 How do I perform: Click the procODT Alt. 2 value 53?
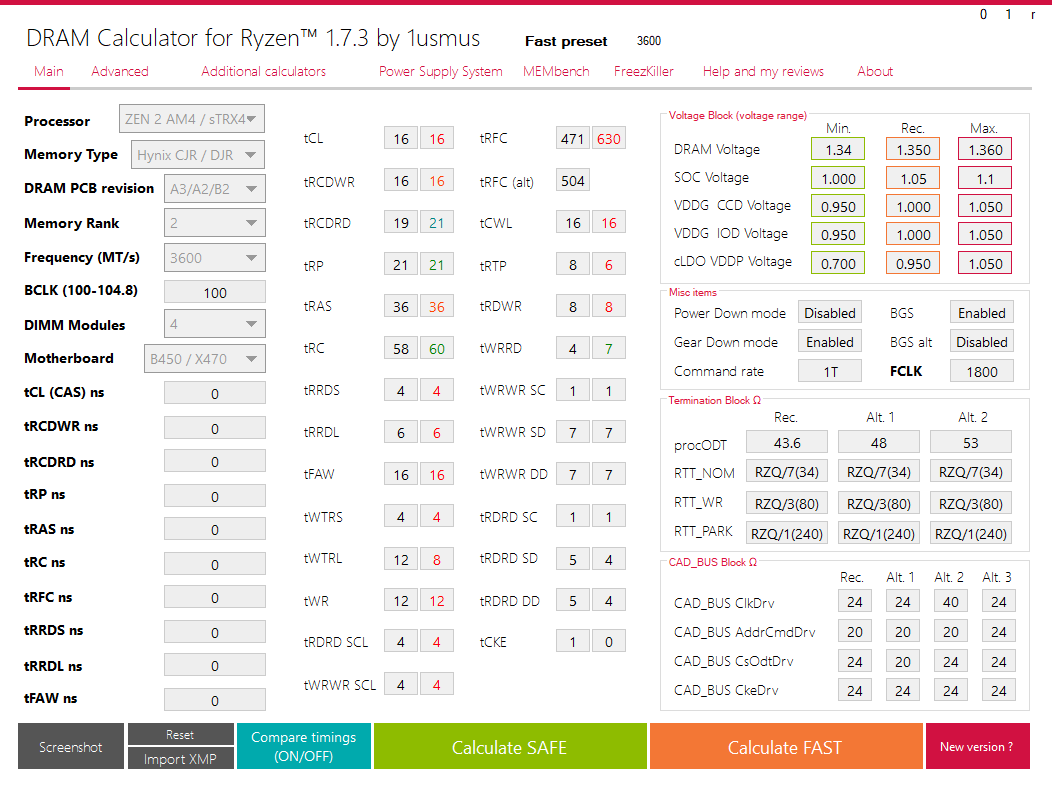[971, 443]
